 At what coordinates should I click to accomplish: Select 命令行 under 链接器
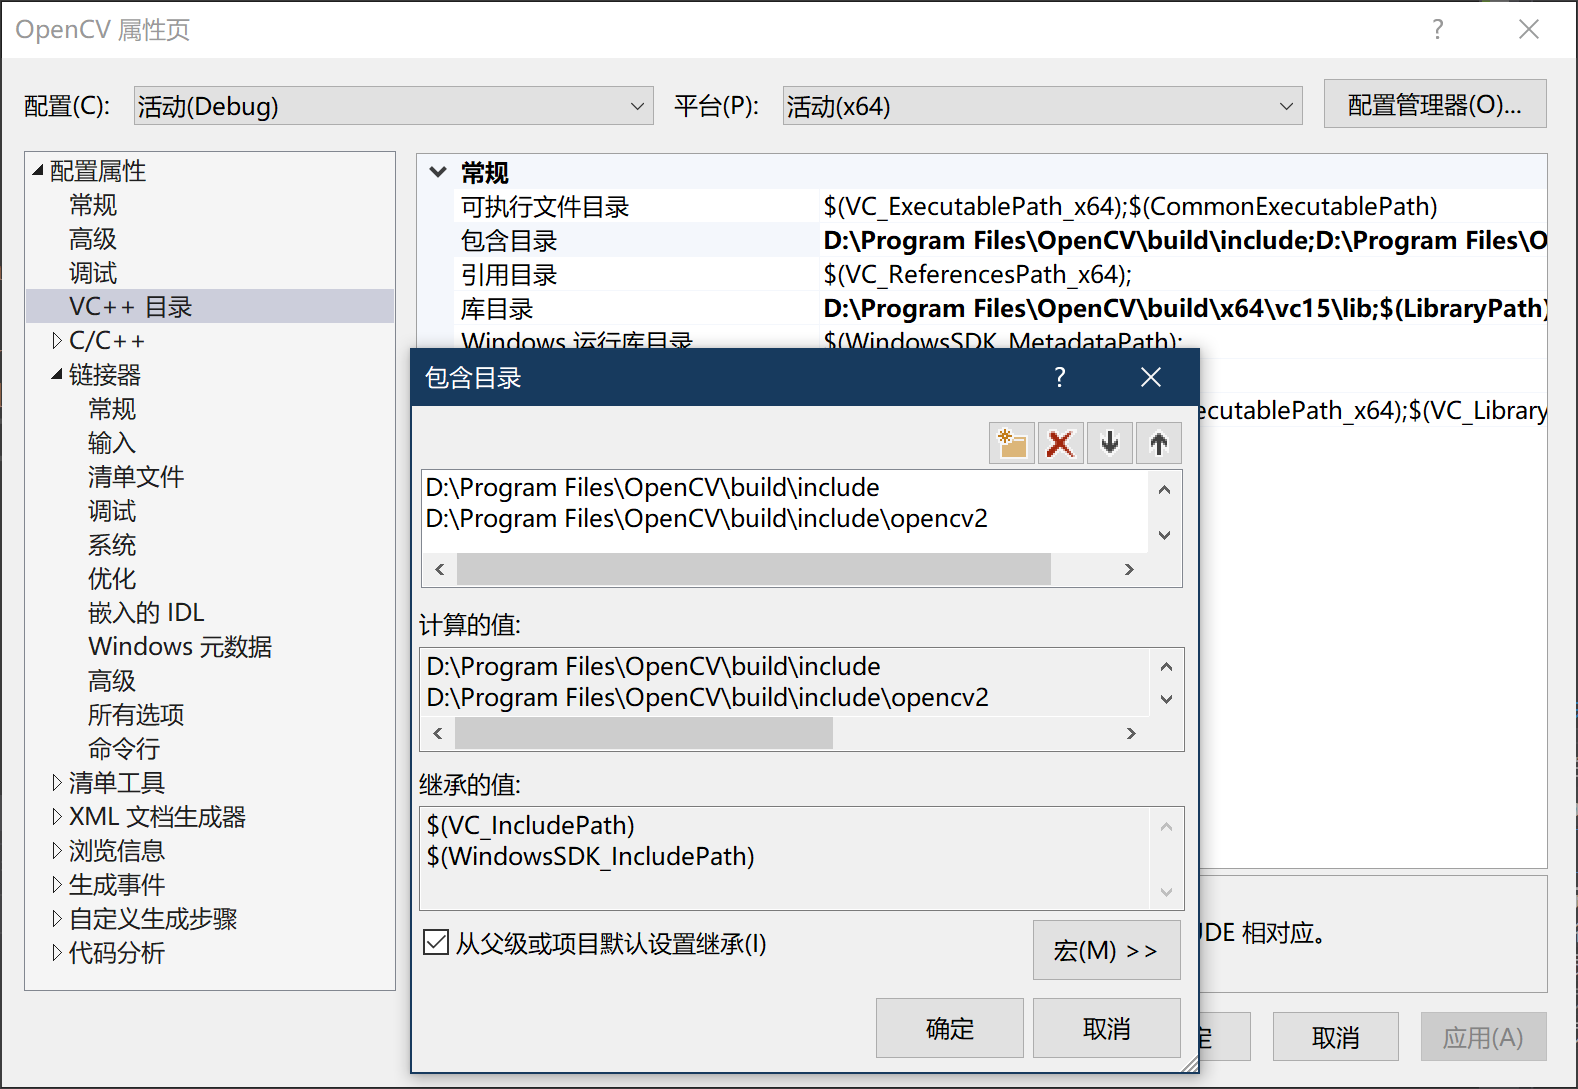[124, 749]
